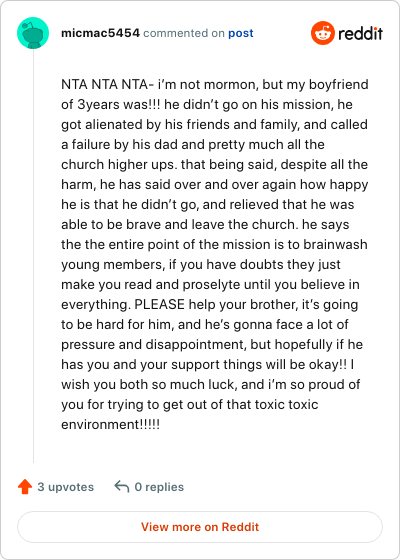Open the blue "post" link
The height and width of the screenshot is (560, 400).
coord(241,33)
